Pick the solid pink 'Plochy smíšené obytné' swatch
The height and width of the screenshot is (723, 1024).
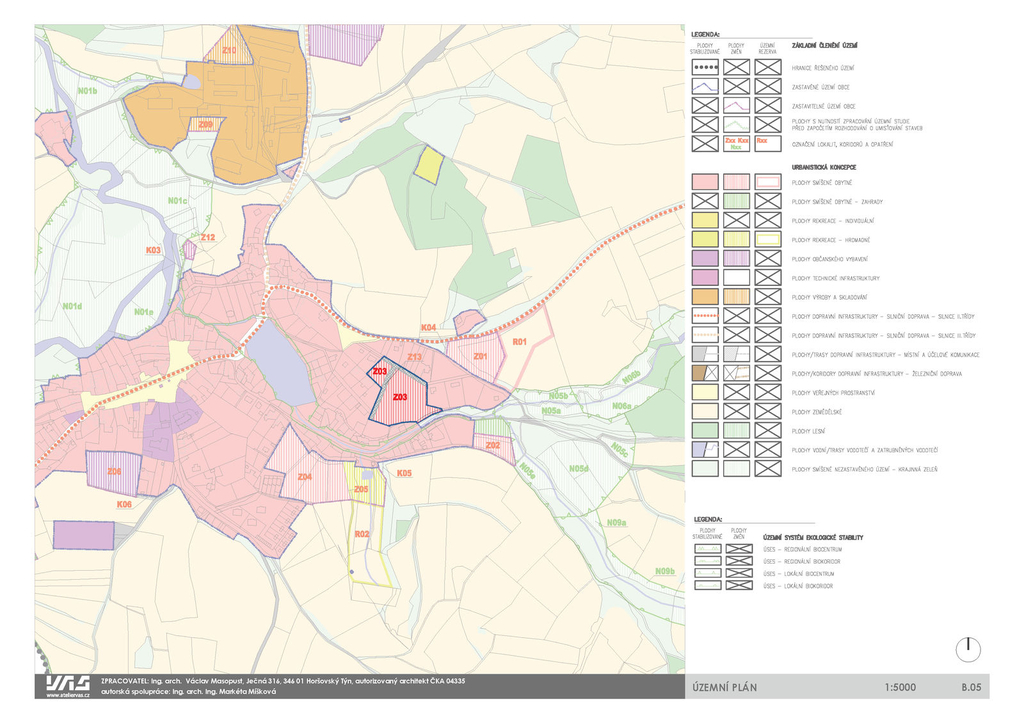tap(706, 182)
